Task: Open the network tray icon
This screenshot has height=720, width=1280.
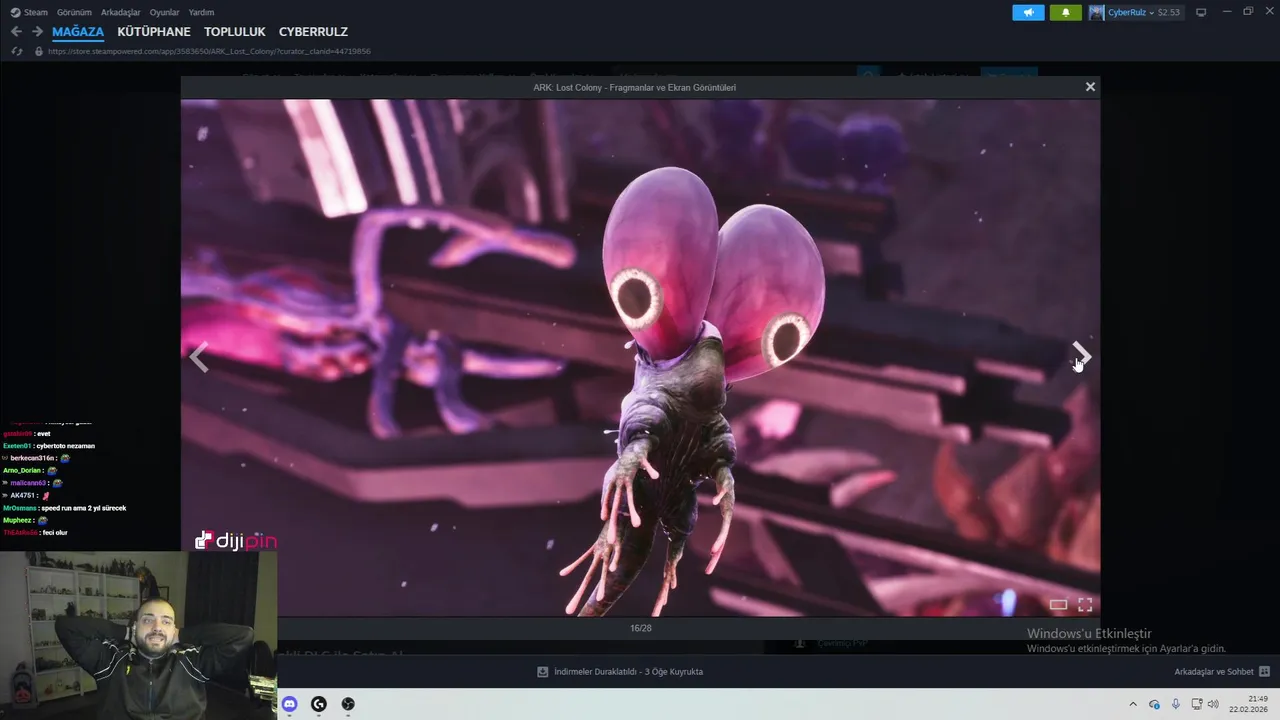Action: tap(1195, 704)
